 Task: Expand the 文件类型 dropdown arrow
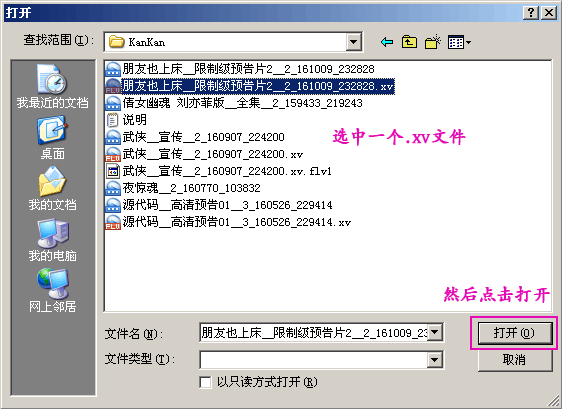click(434, 360)
